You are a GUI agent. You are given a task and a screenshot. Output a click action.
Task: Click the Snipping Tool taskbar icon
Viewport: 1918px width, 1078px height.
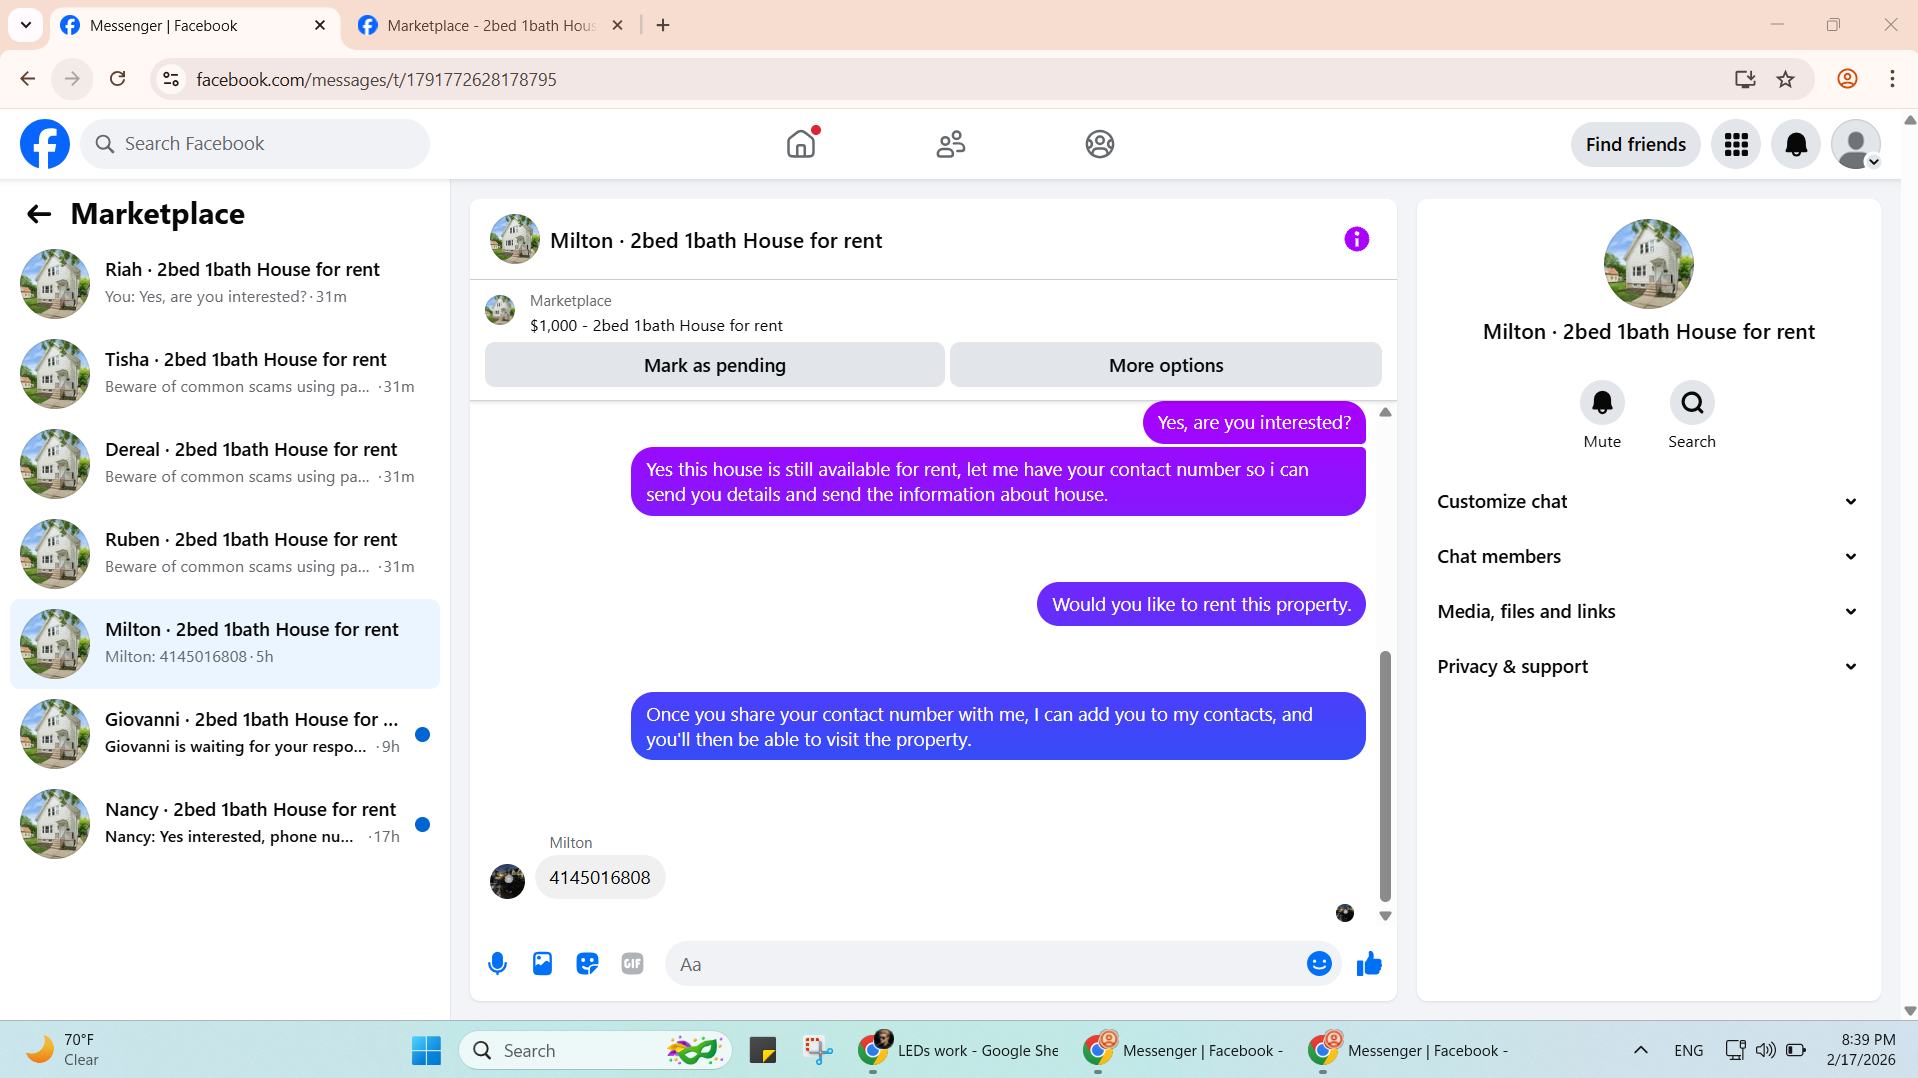(818, 1050)
